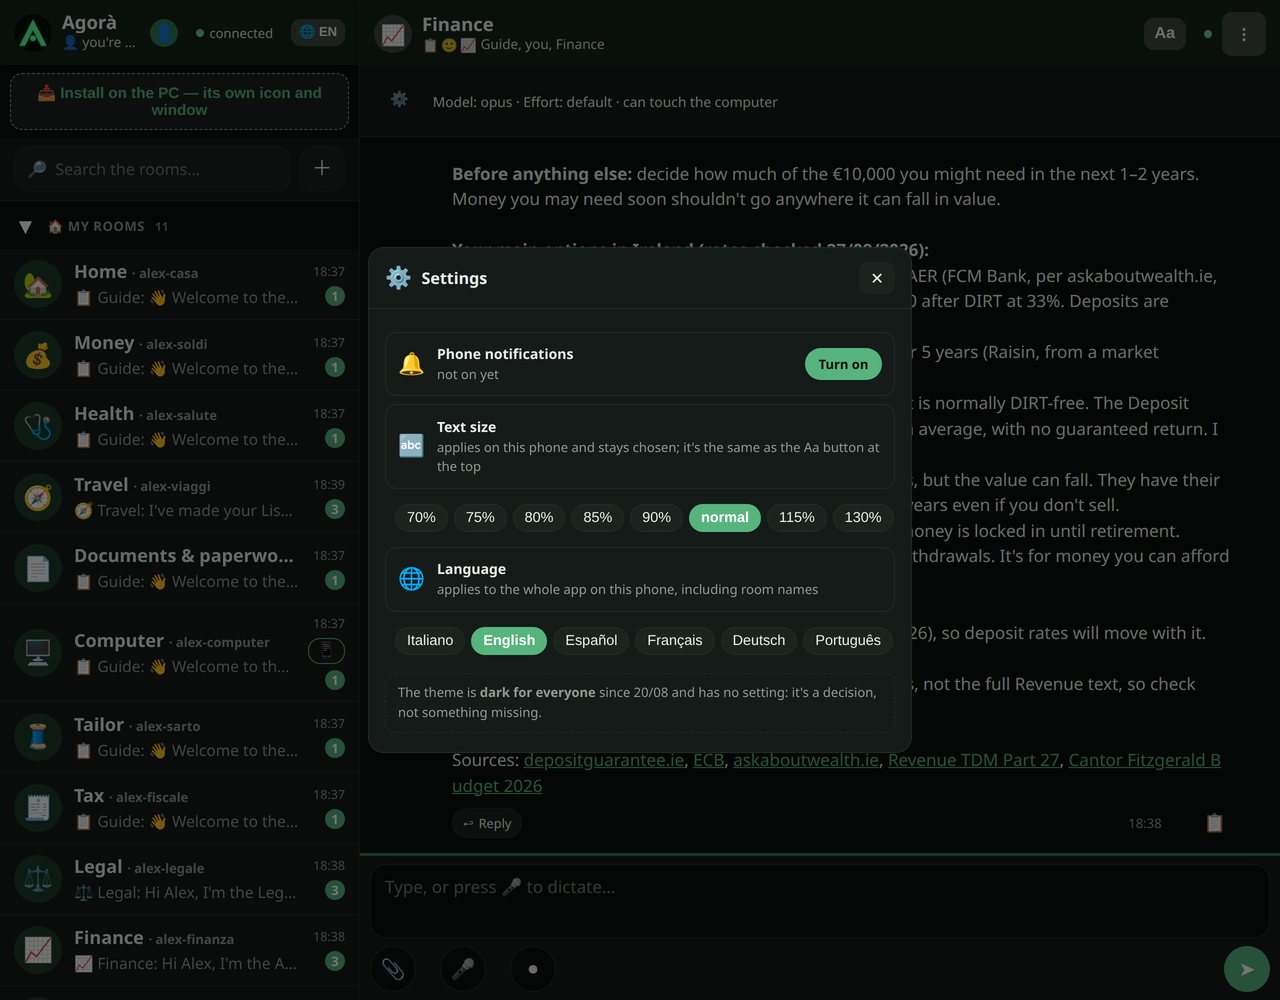The height and width of the screenshot is (1000, 1280).
Task: Switch language via EN globe button
Action: pyautogui.click(x=318, y=33)
